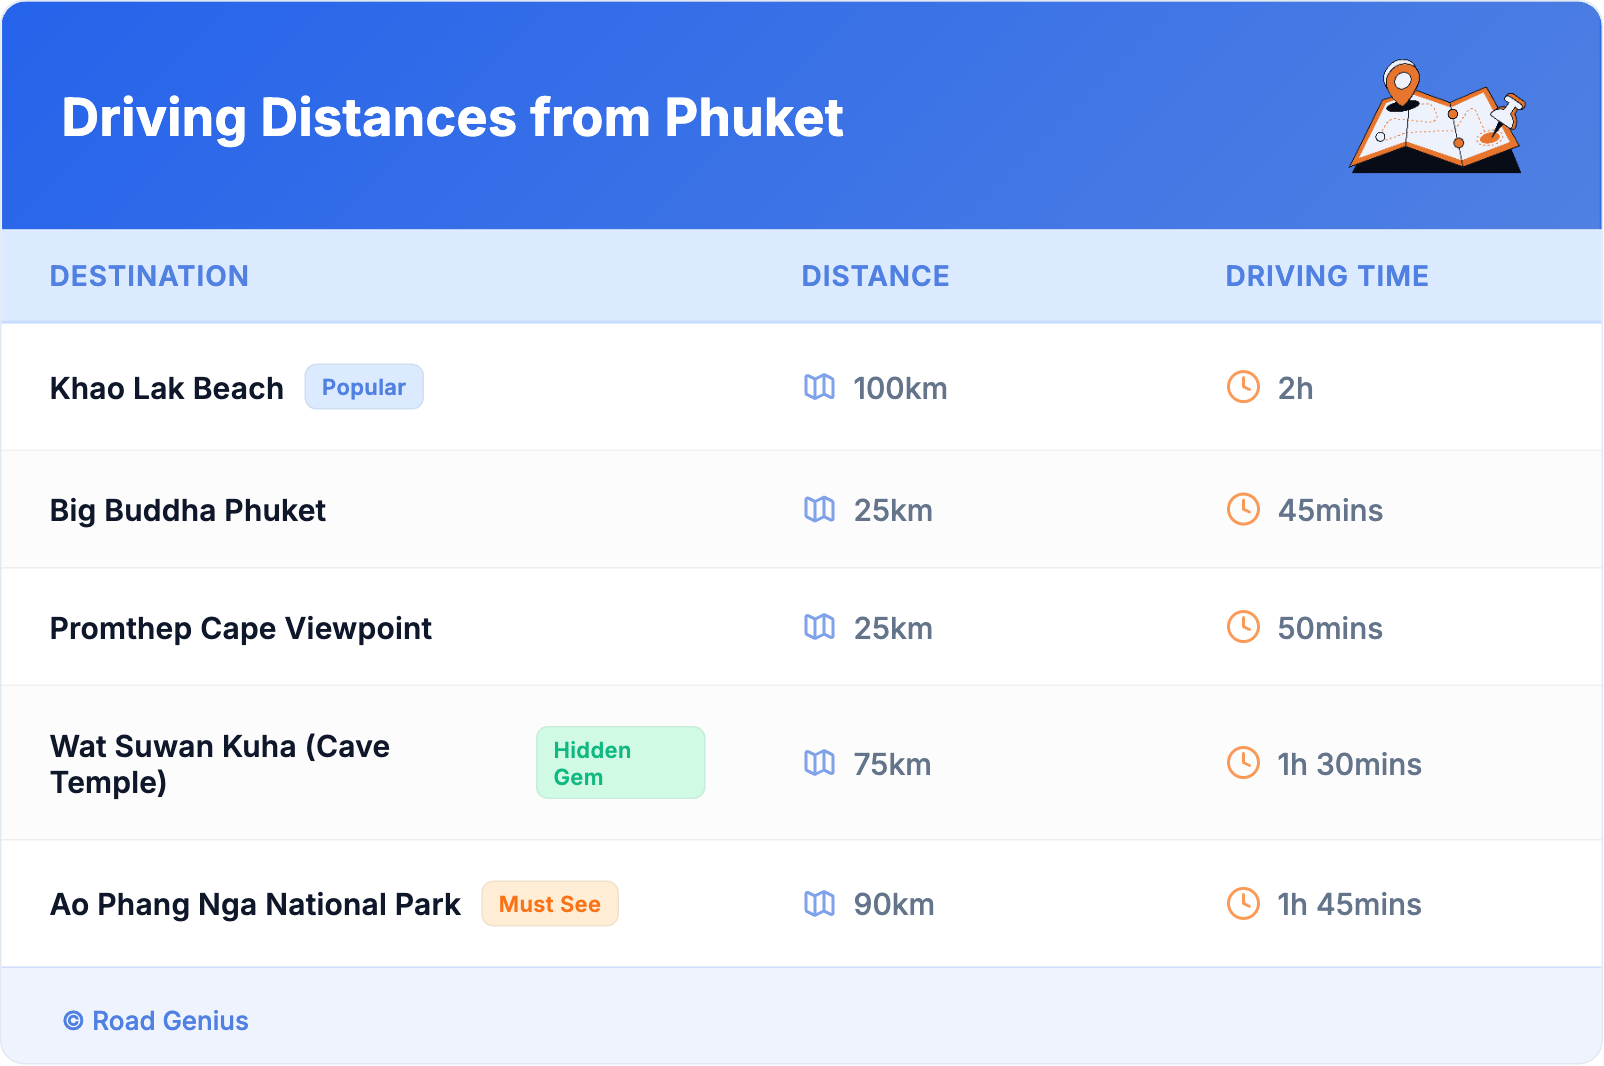This screenshot has height=1066, width=1604.
Task: Click the map icon beside 75km
Action: [x=819, y=764]
